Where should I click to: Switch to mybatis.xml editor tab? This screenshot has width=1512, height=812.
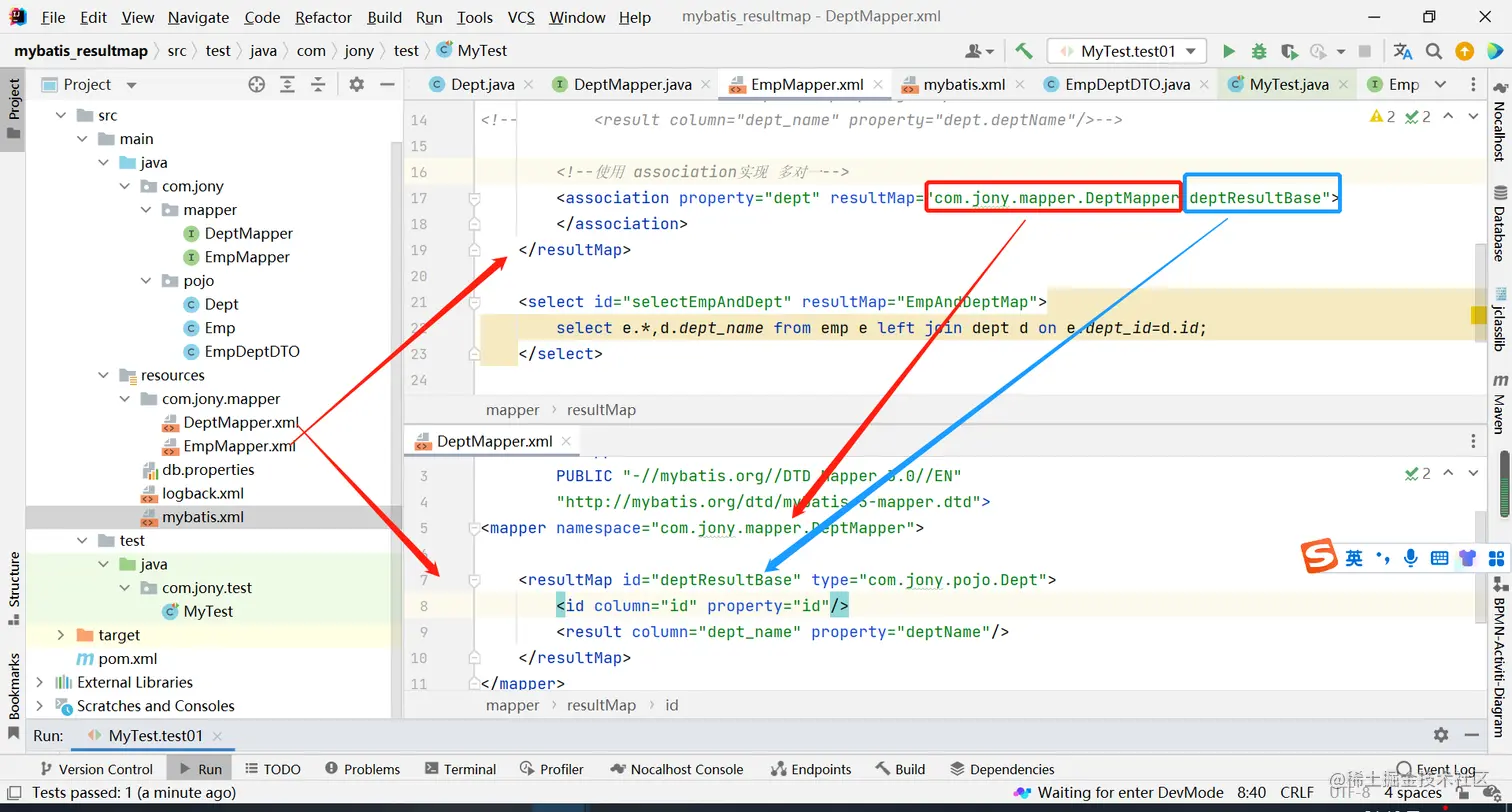(964, 85)
